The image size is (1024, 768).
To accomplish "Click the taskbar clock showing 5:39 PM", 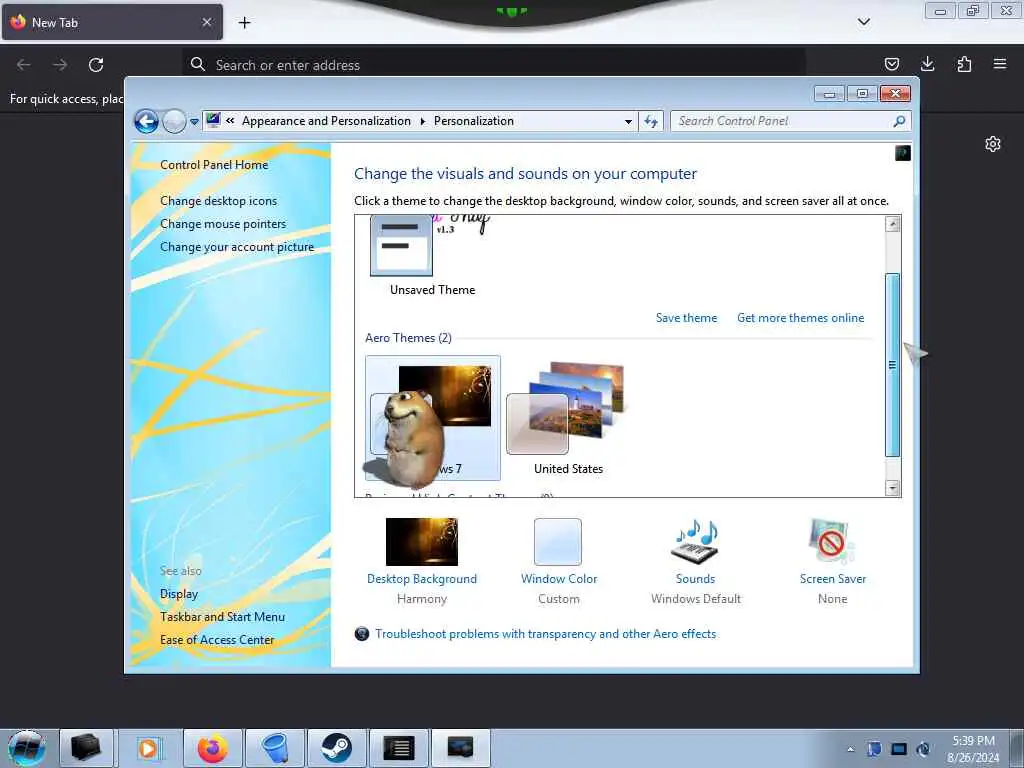I will tap(973, 748).
